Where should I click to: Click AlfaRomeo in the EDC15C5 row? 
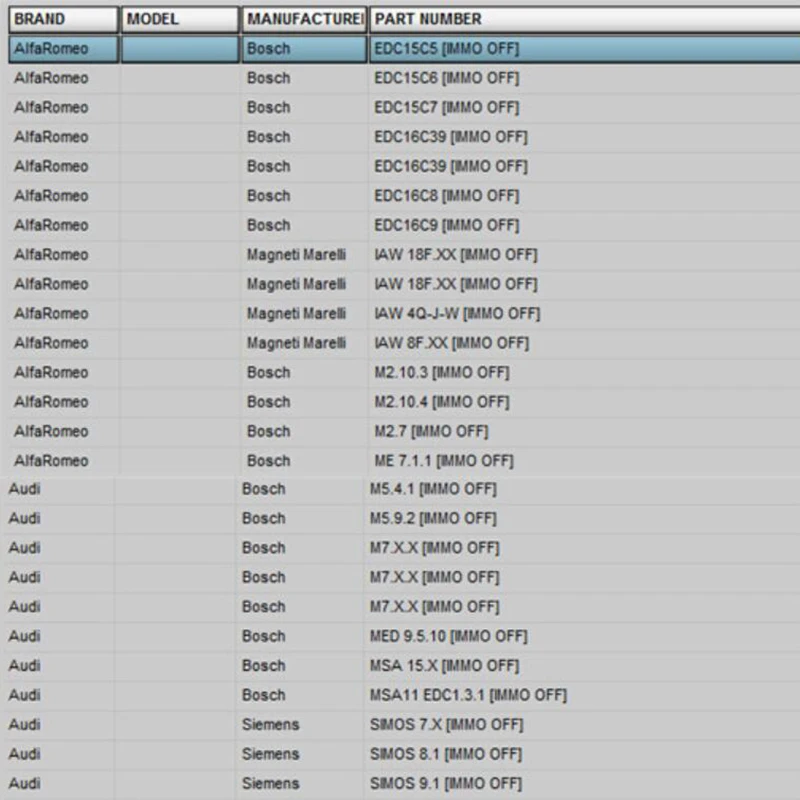point(51,49)
